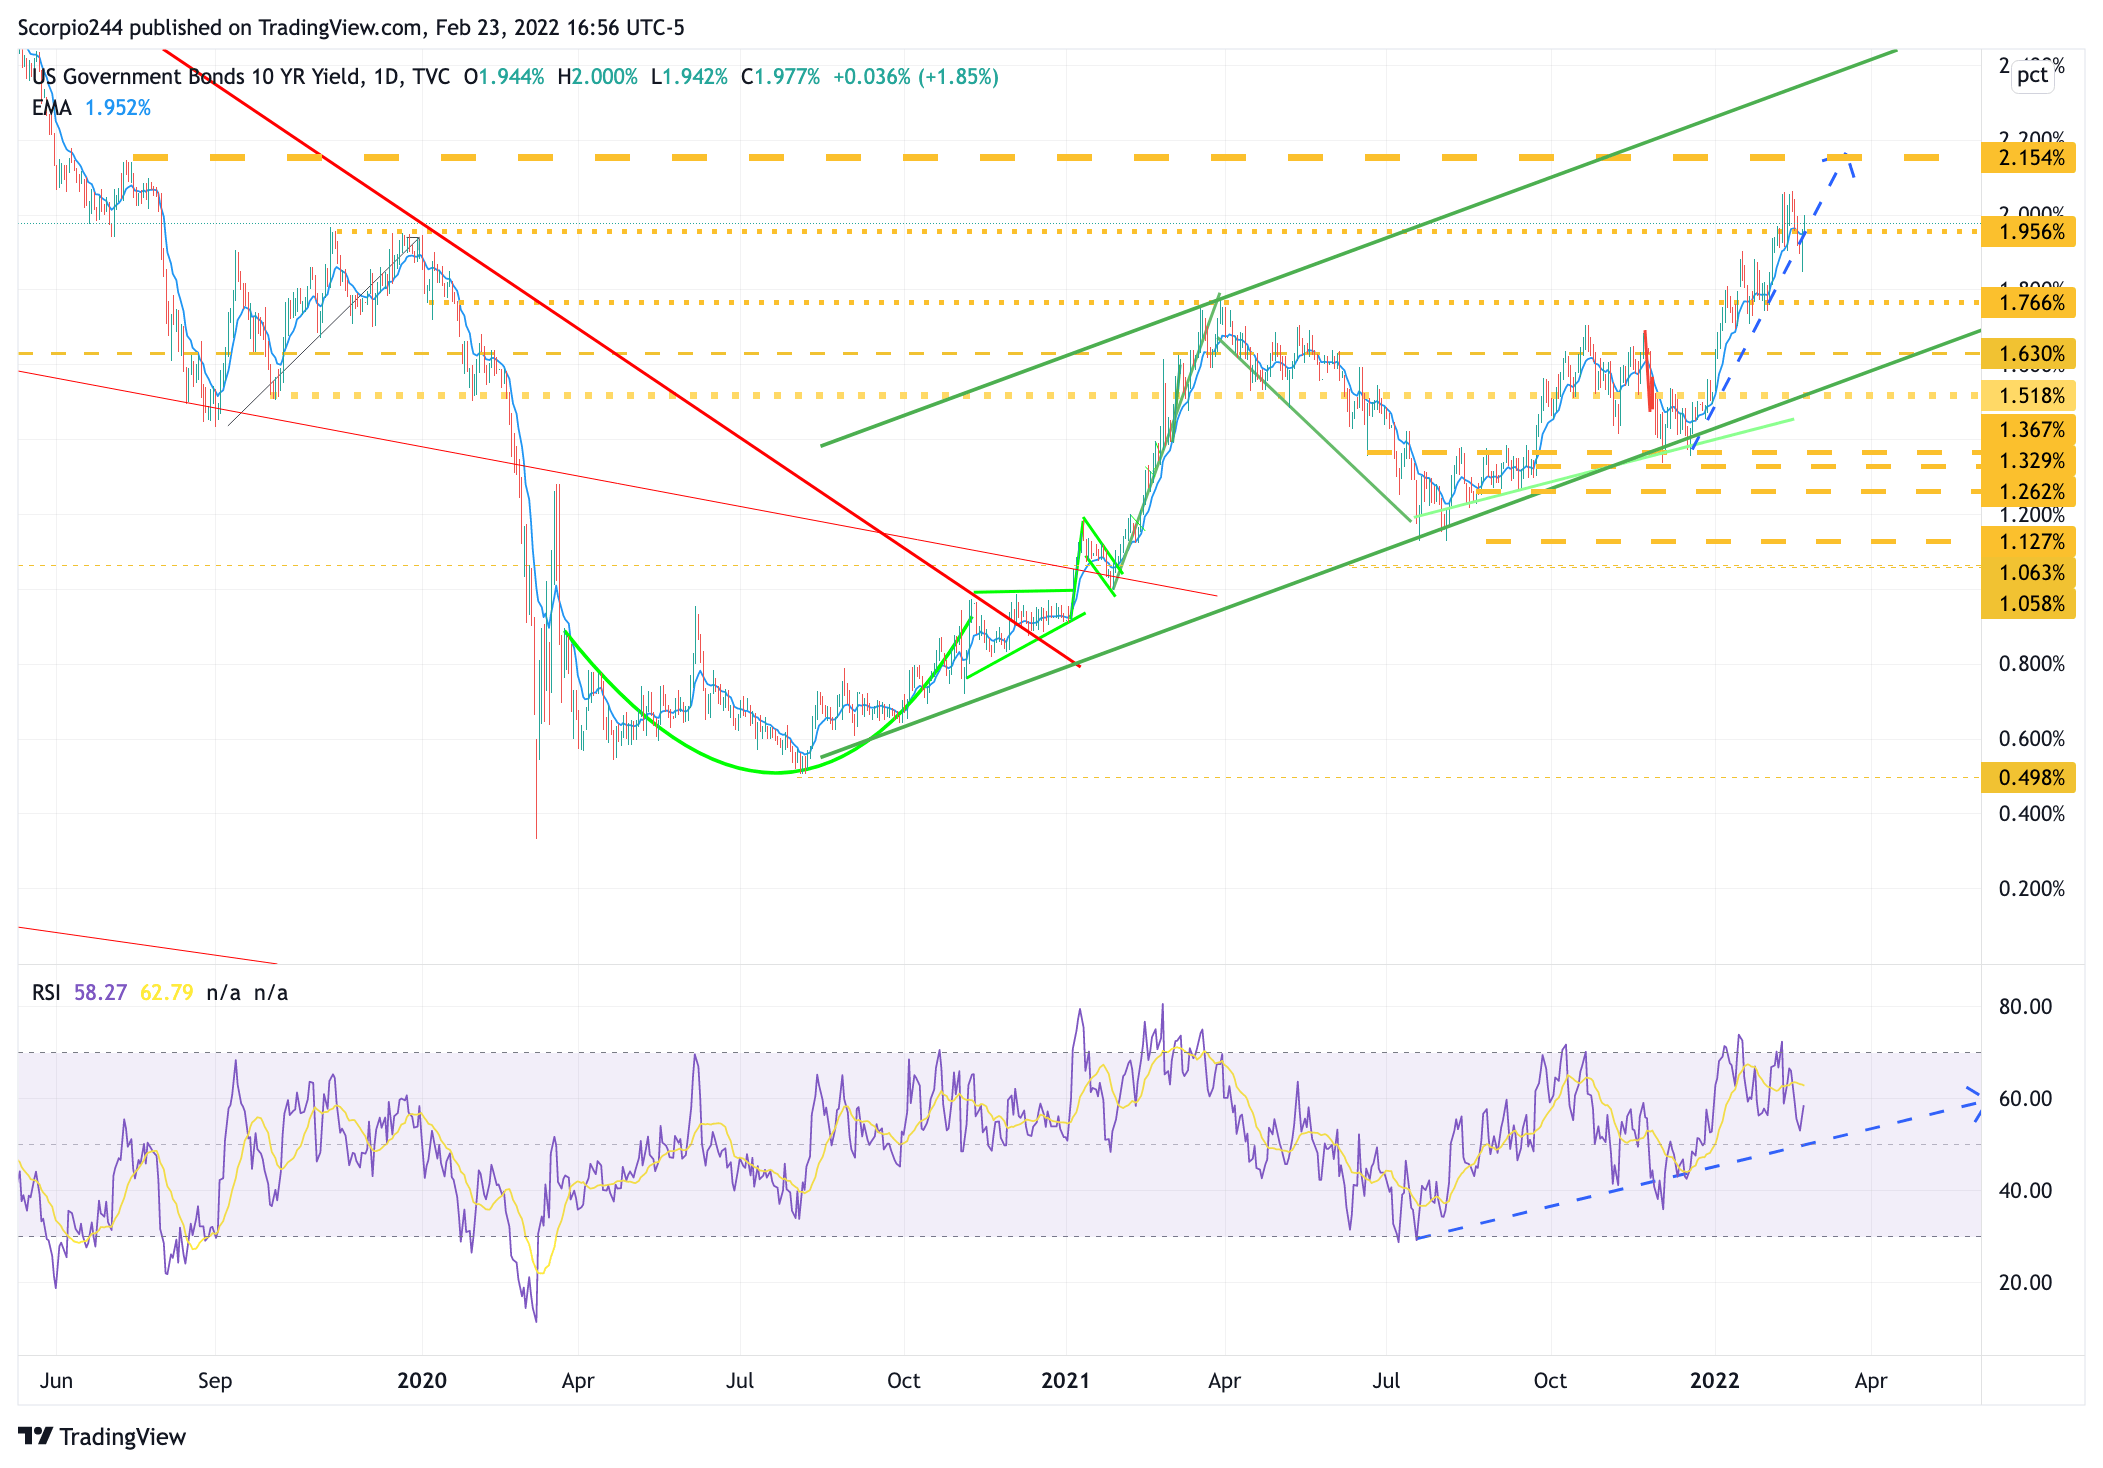
Task: Click the 2.154% price level label
Action: pos(2030,158)
